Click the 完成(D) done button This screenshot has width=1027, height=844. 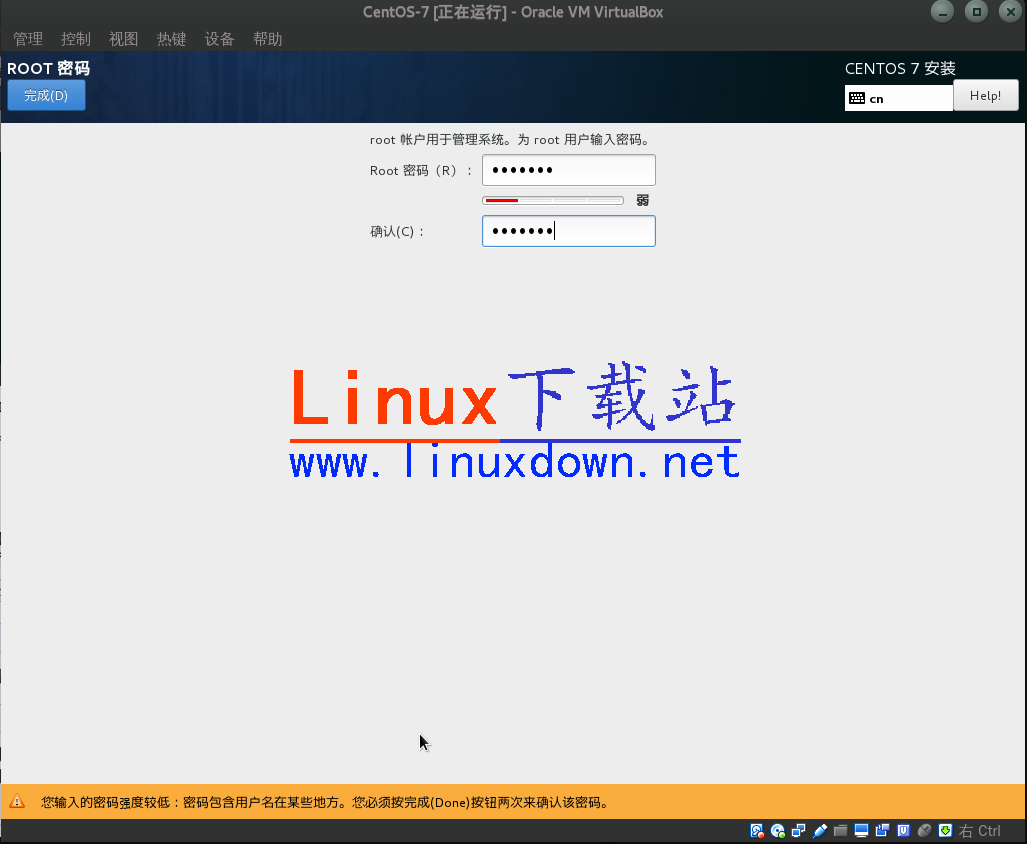pyautogui.click(x=46, y=96)
